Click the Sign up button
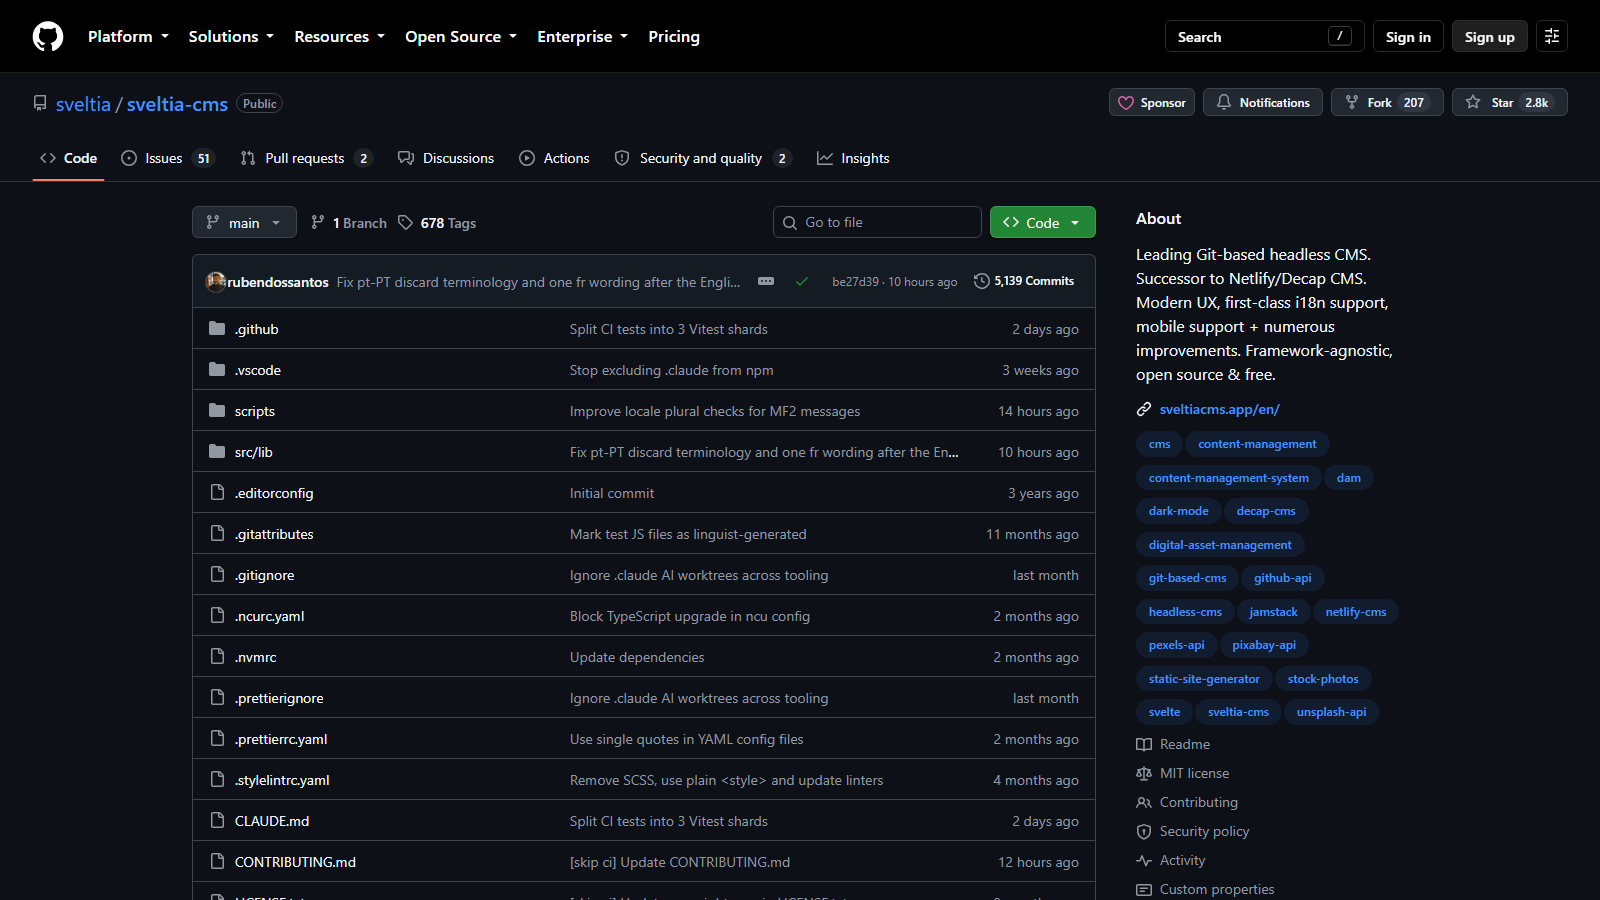This screenshot has width=1600, height=900. 1489,37
